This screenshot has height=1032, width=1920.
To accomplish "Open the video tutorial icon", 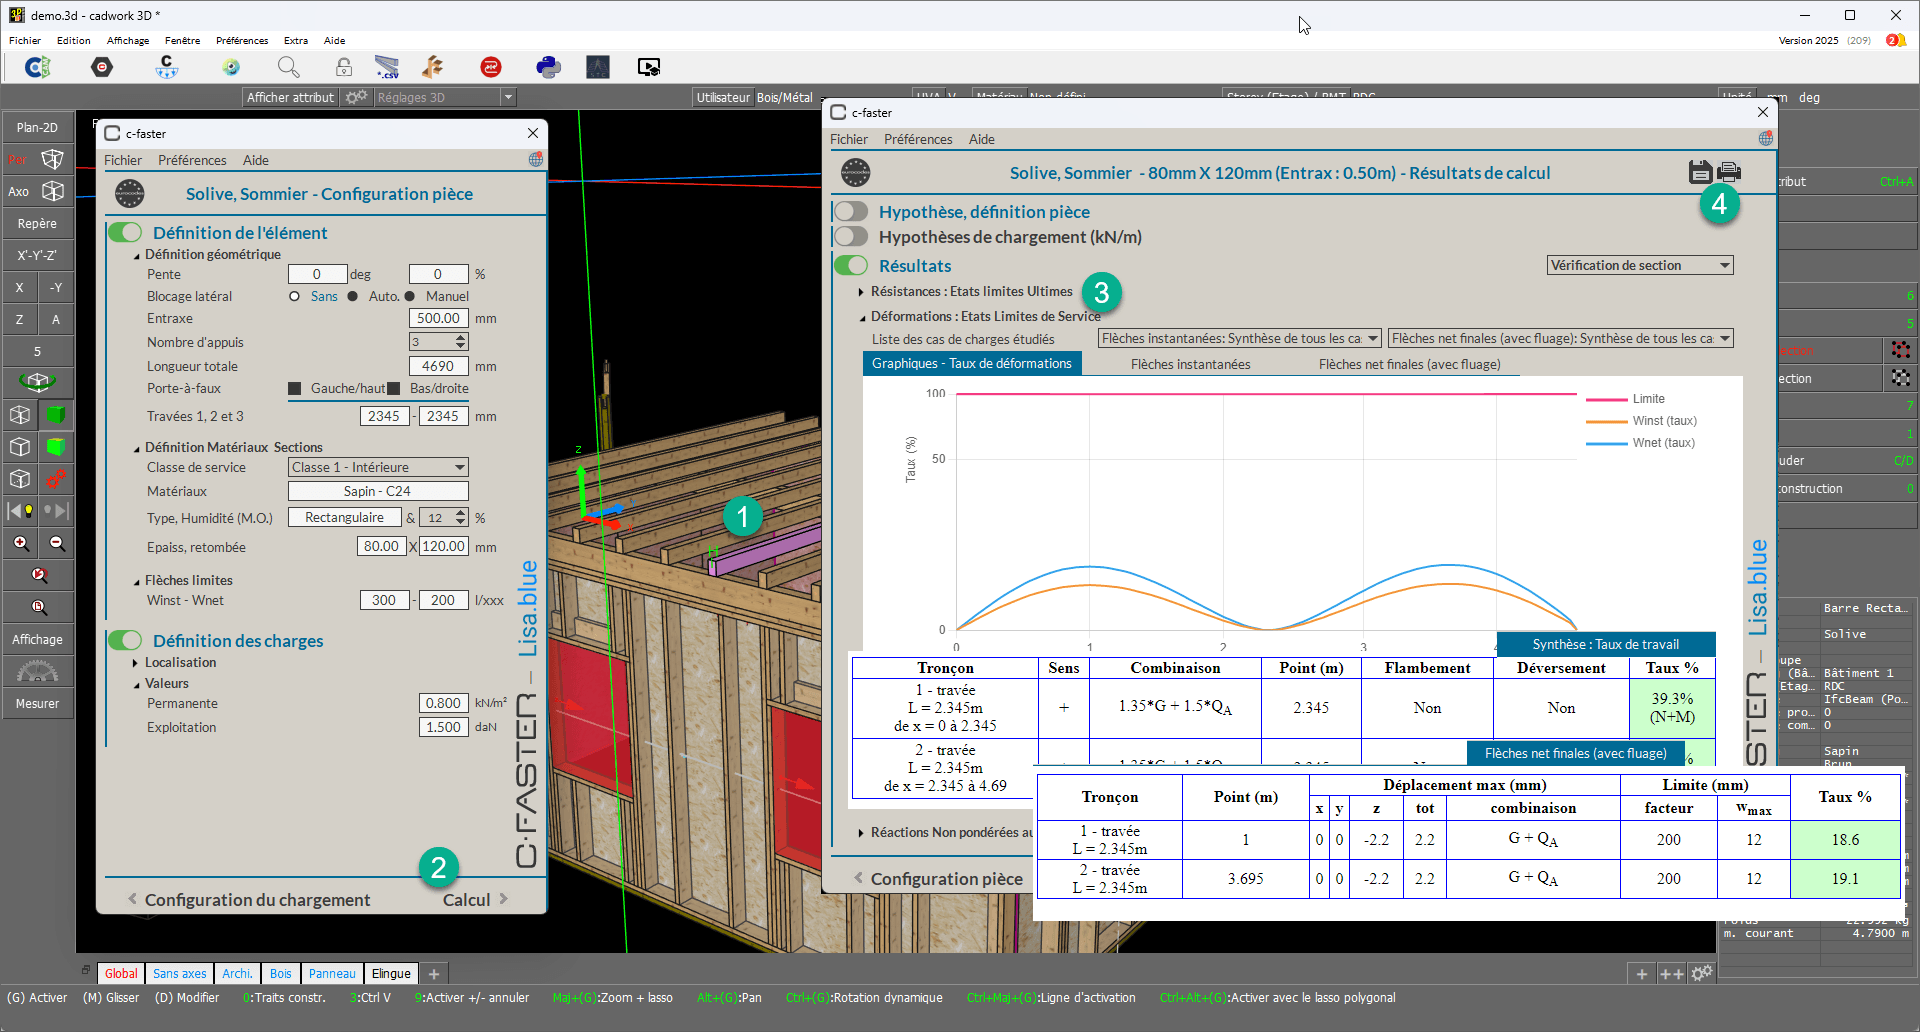I will coord(649,67).
